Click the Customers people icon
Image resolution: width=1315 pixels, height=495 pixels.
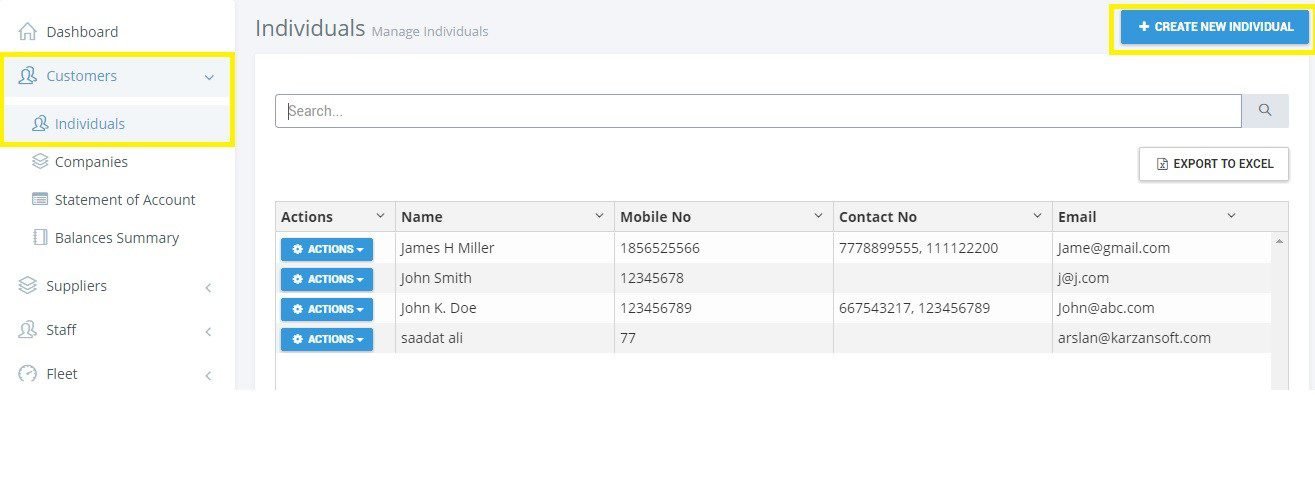click(x=28, y=76)
